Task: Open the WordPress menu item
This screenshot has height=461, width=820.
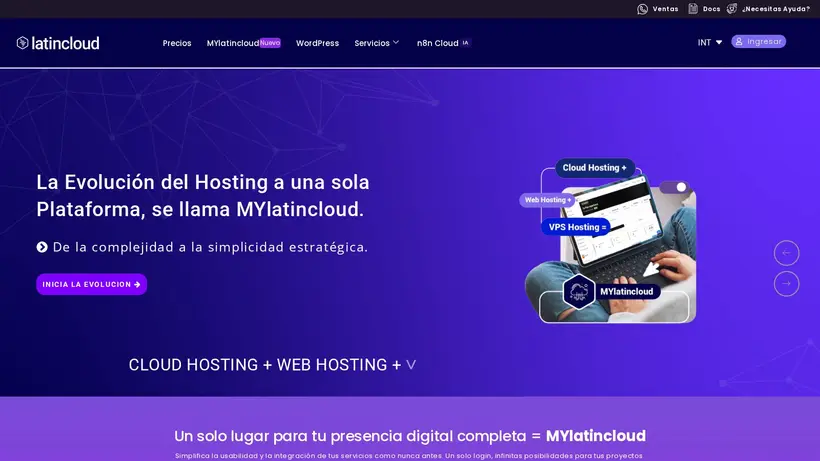Action: 317,43
